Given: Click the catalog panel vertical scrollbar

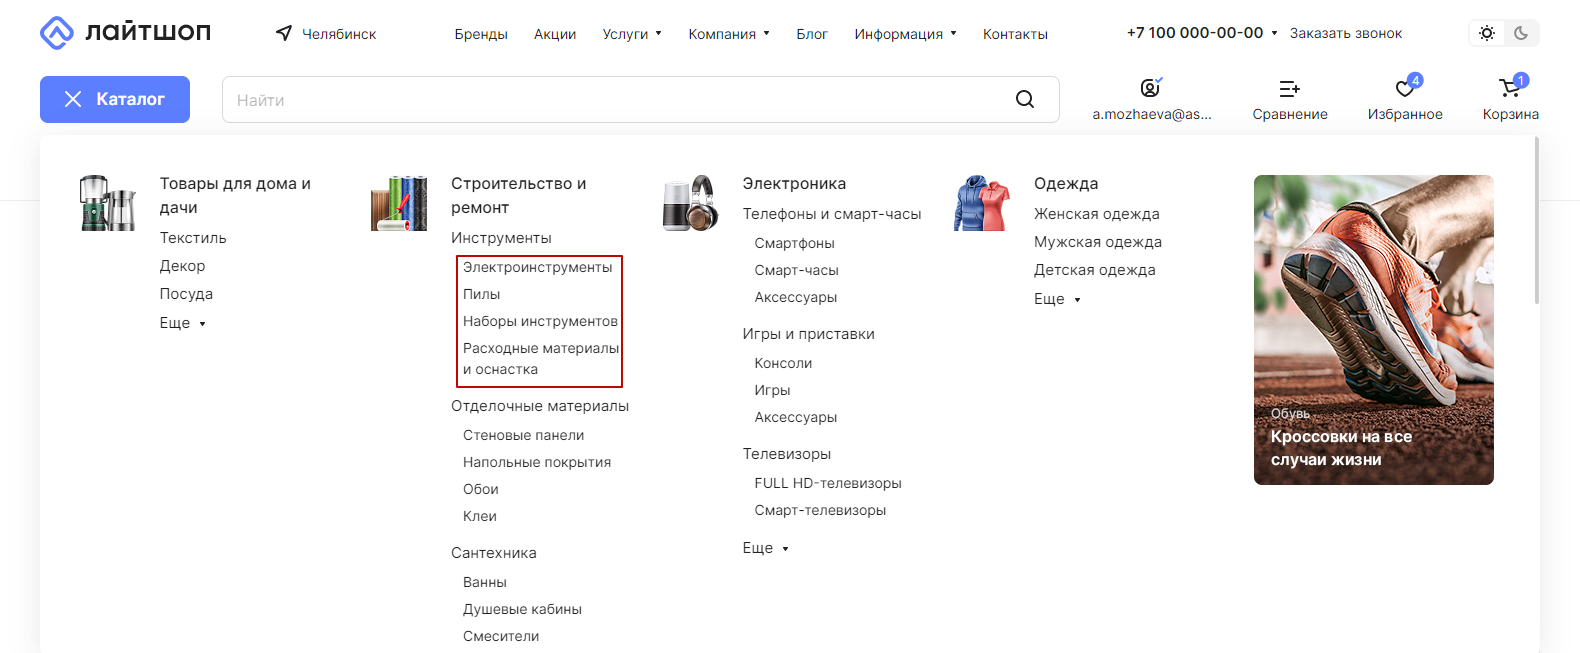Looking at the screenshot, I should pos(1536,220).
